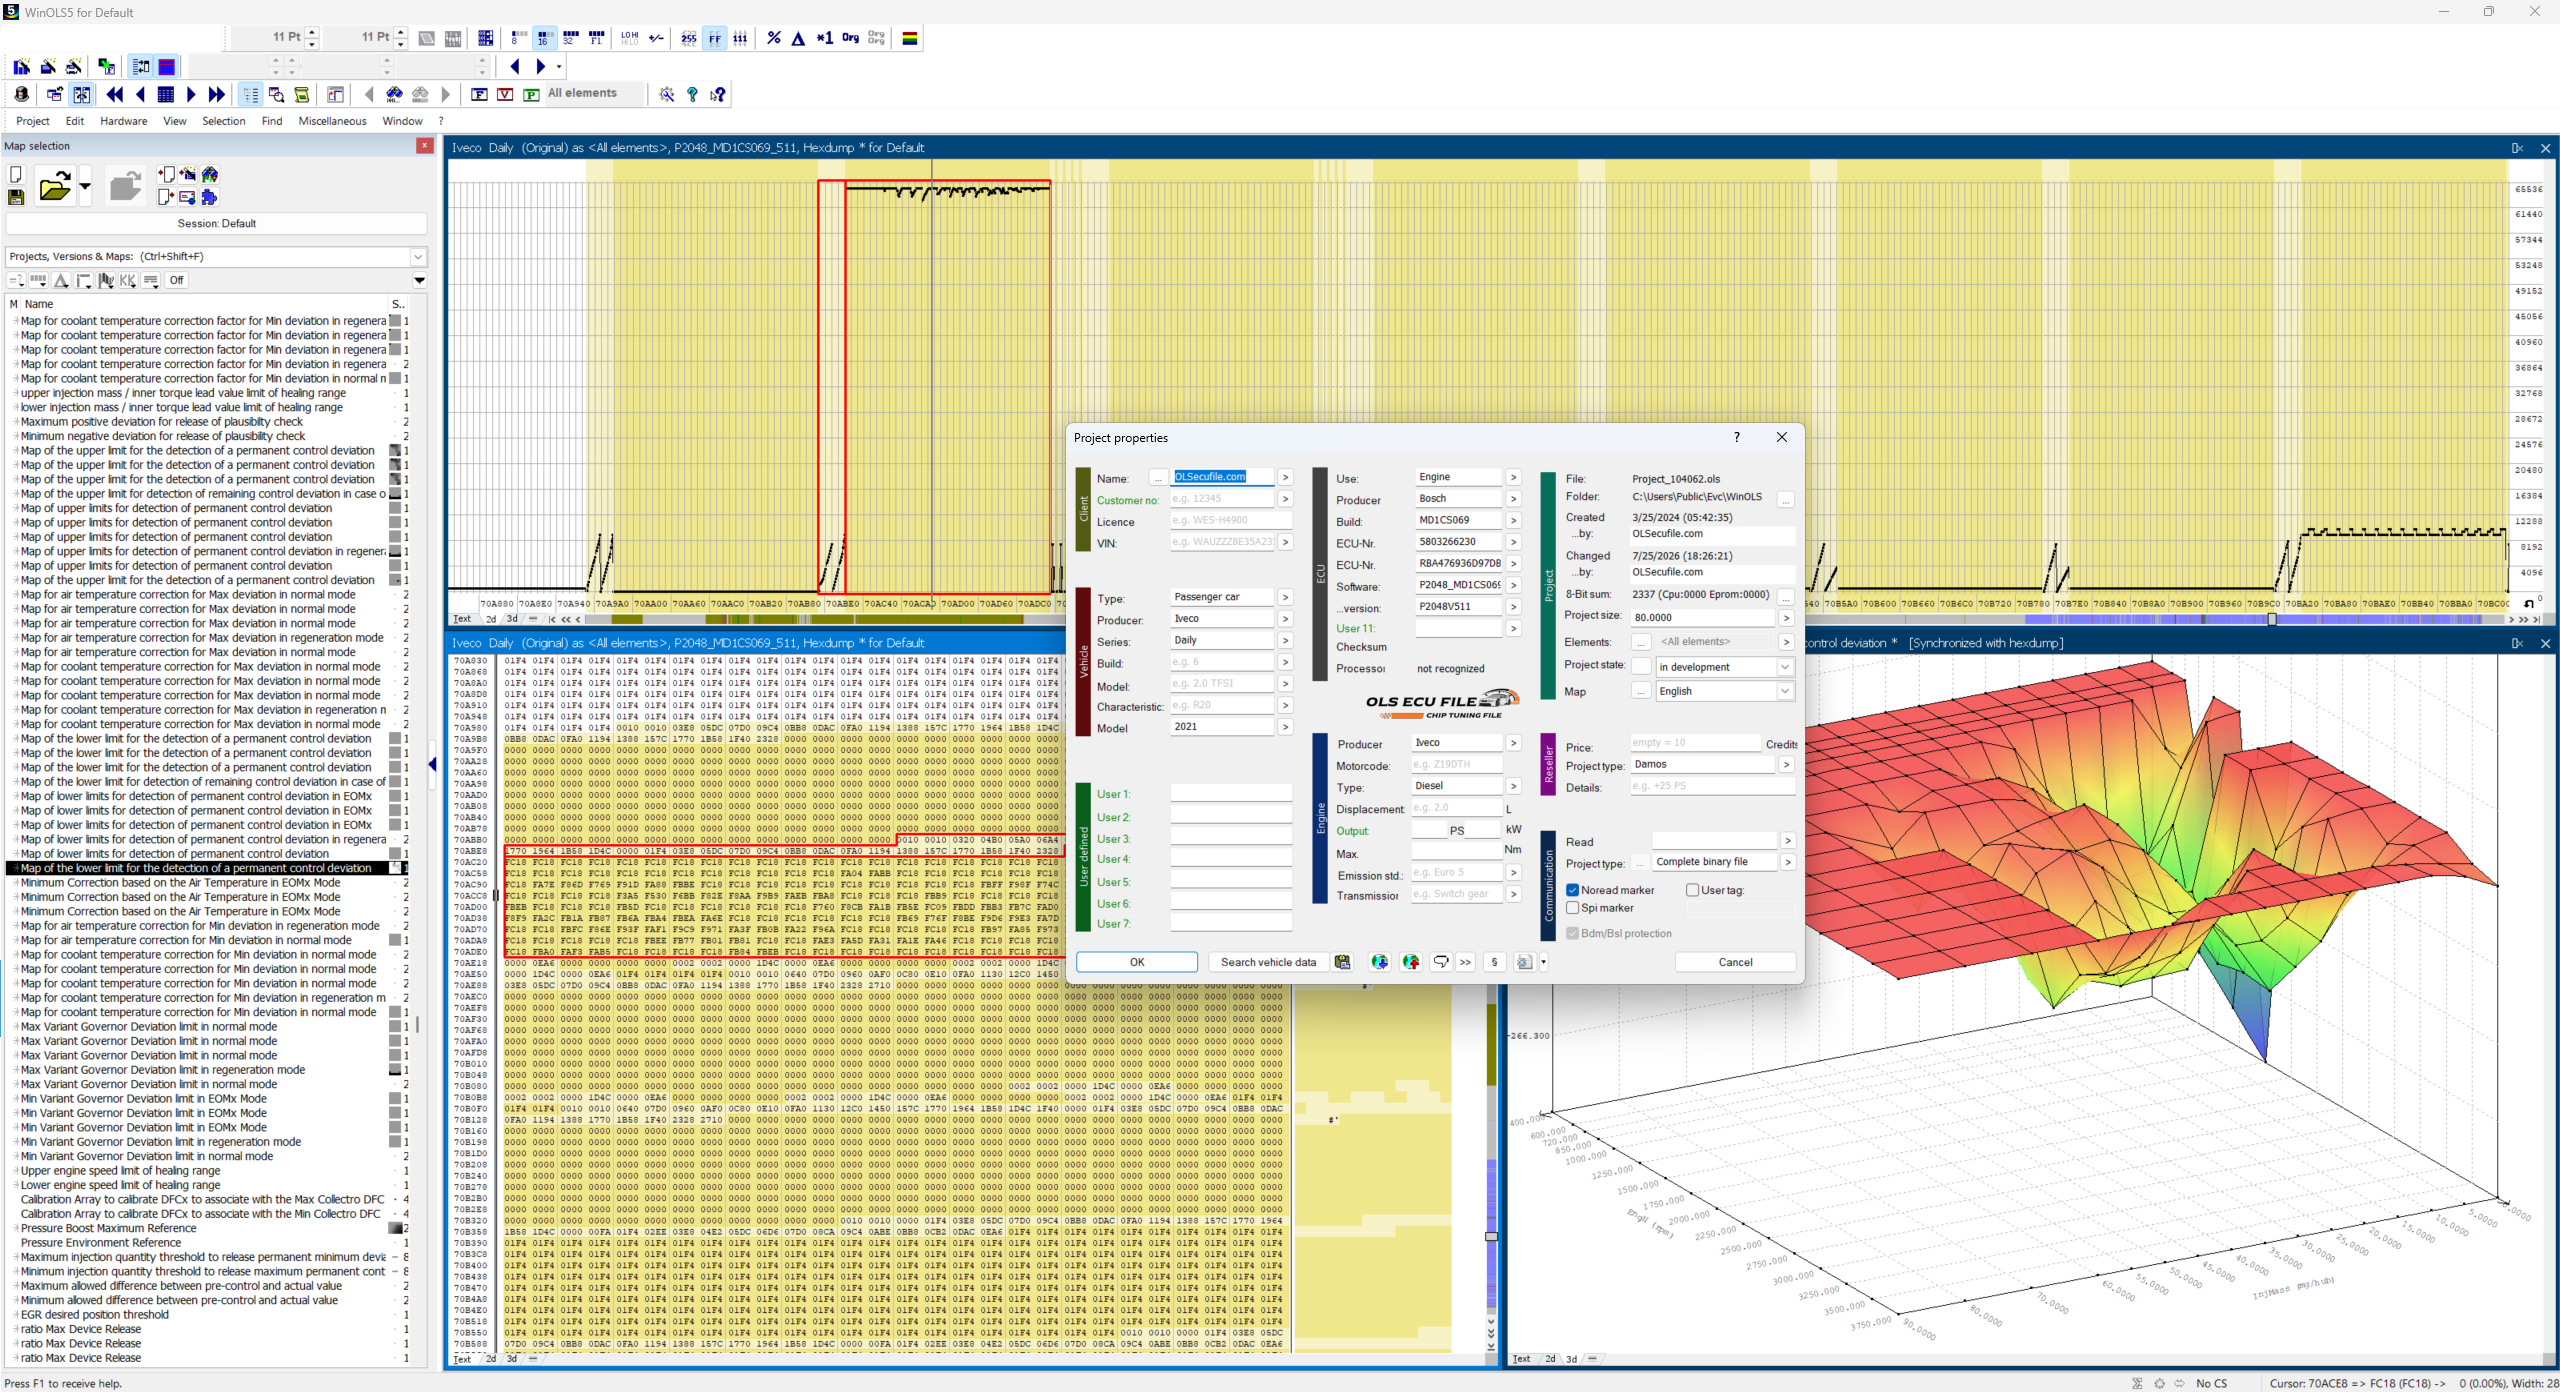2560x1392 pixels.
Task: Click the Search vehicle data button
Action: coord(1268,962)
